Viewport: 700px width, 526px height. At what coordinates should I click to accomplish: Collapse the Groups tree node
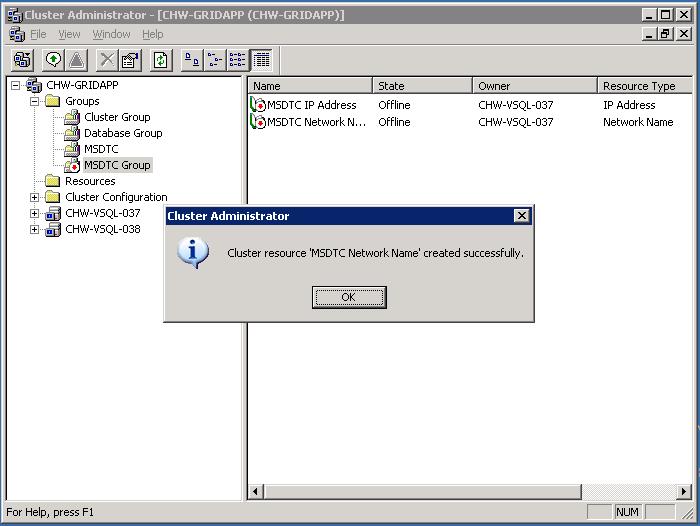(x=34, y=101)
